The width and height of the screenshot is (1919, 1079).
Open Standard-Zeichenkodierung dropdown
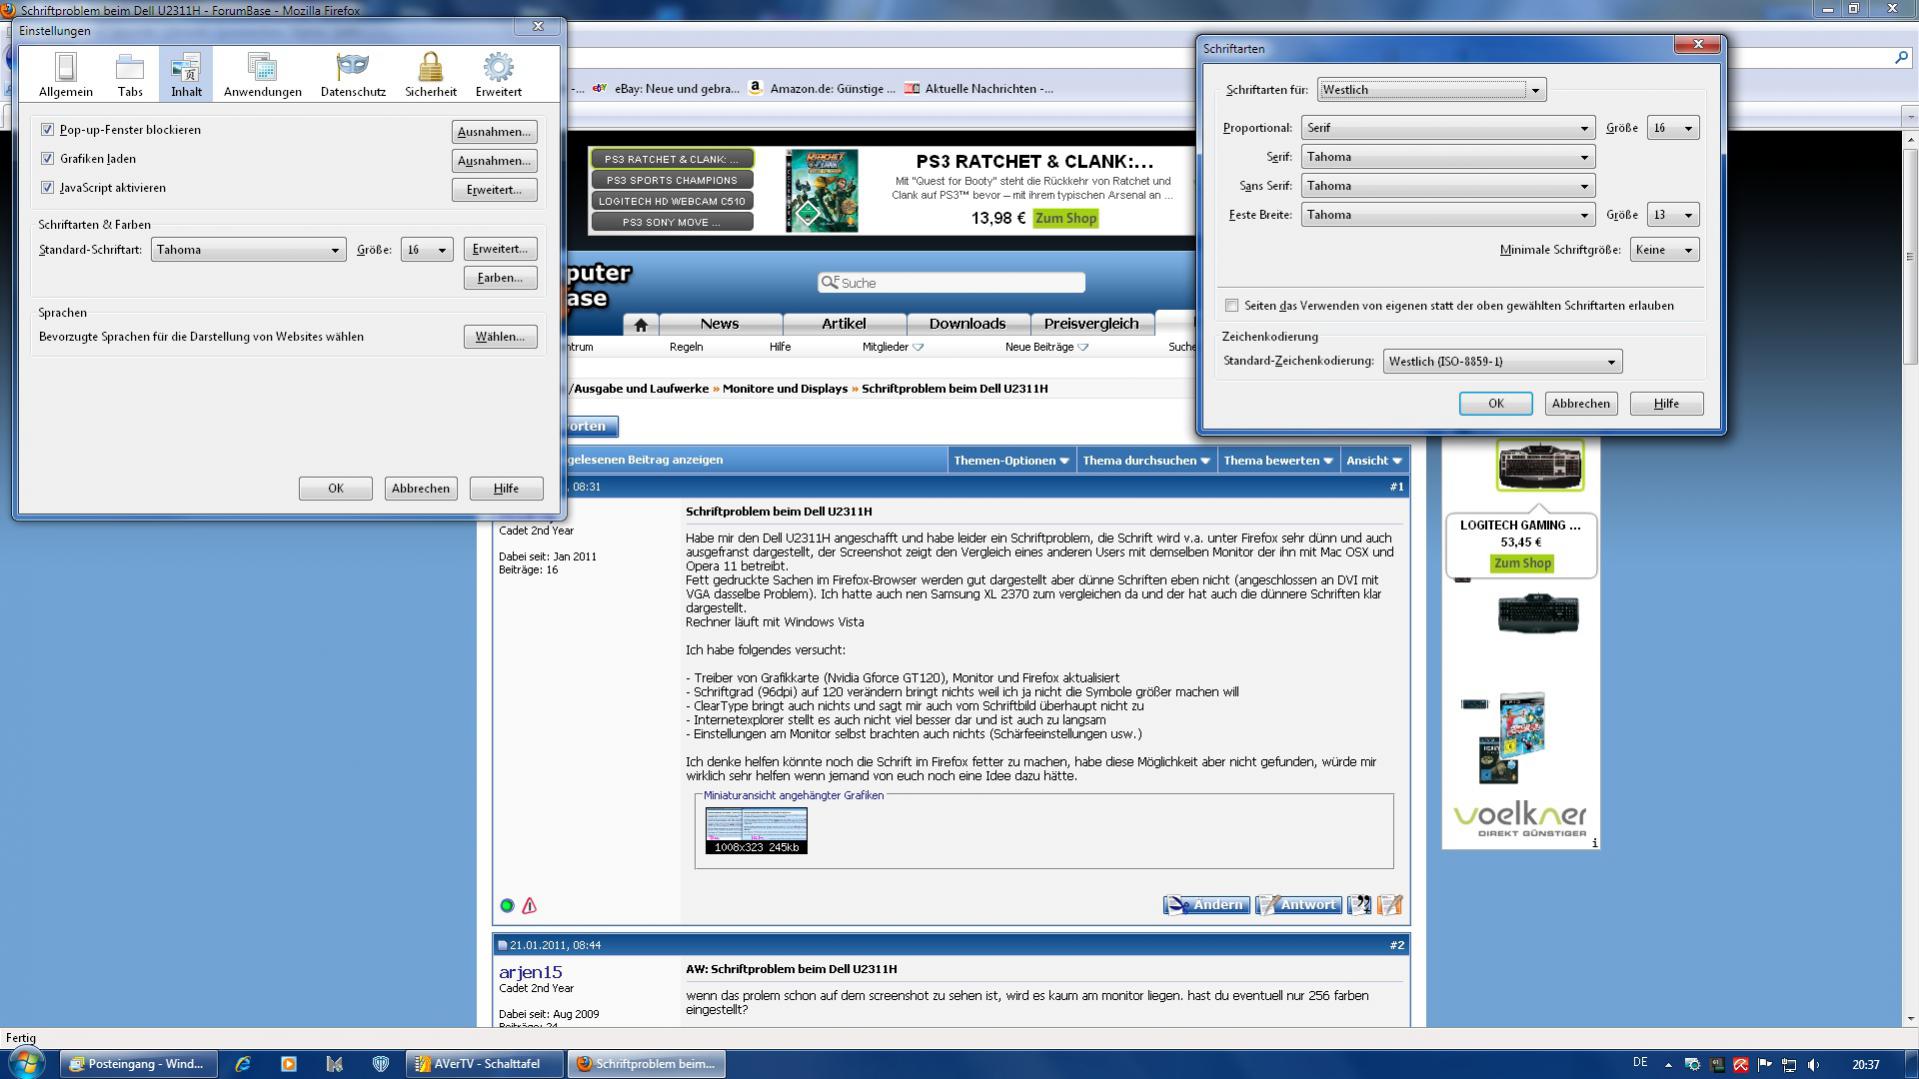[1502, 362]
